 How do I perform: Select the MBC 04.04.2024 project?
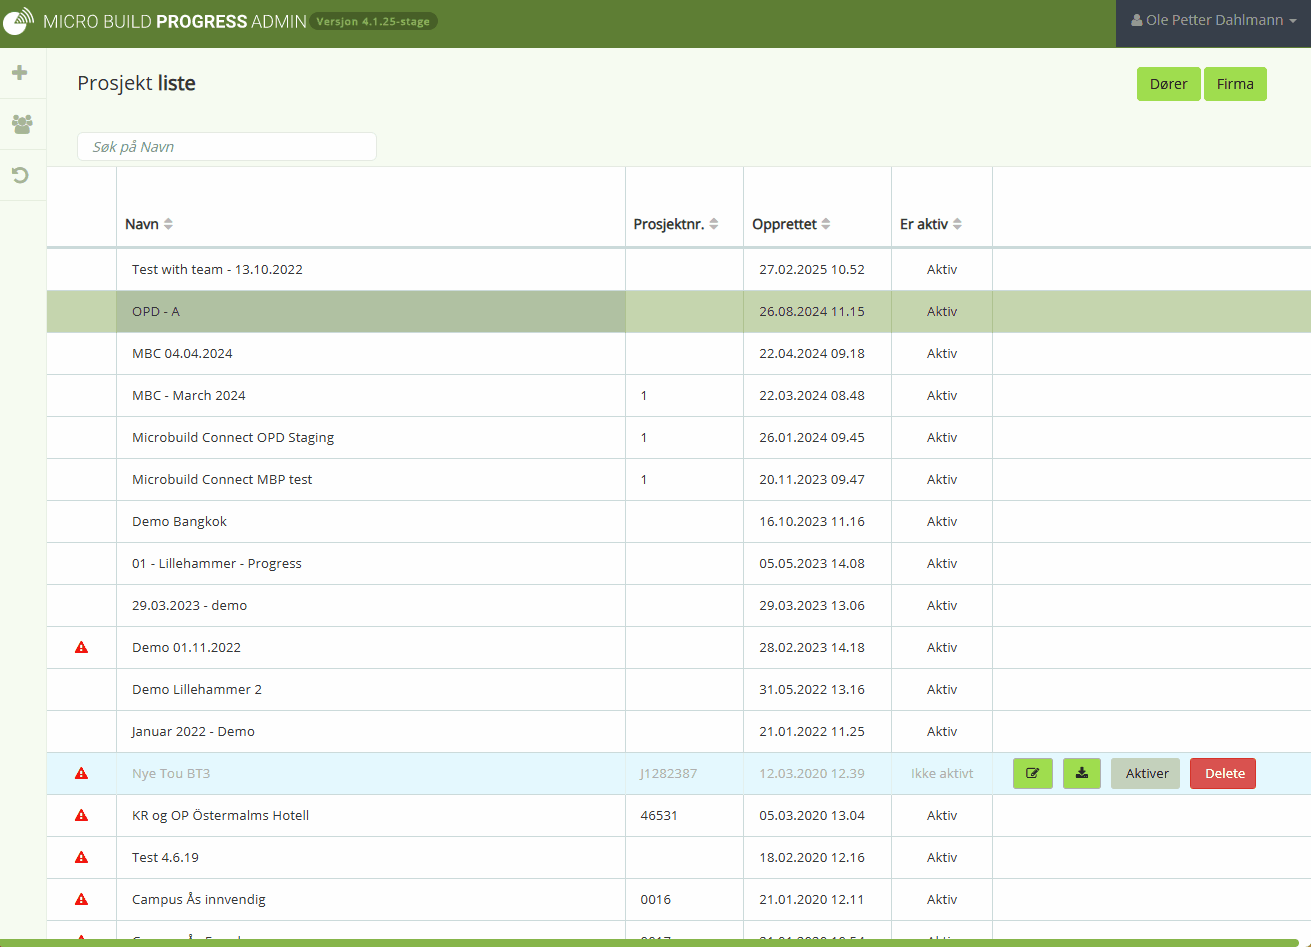[x=182, y=353]
